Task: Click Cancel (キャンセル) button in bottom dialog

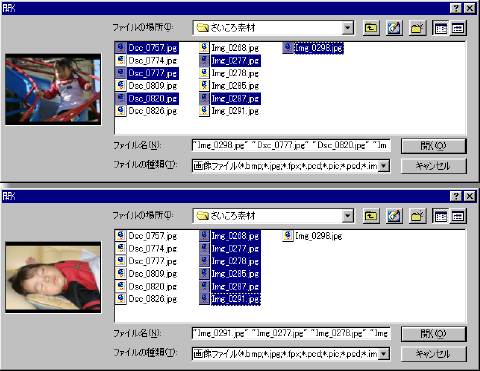Action: pos(433,354)
